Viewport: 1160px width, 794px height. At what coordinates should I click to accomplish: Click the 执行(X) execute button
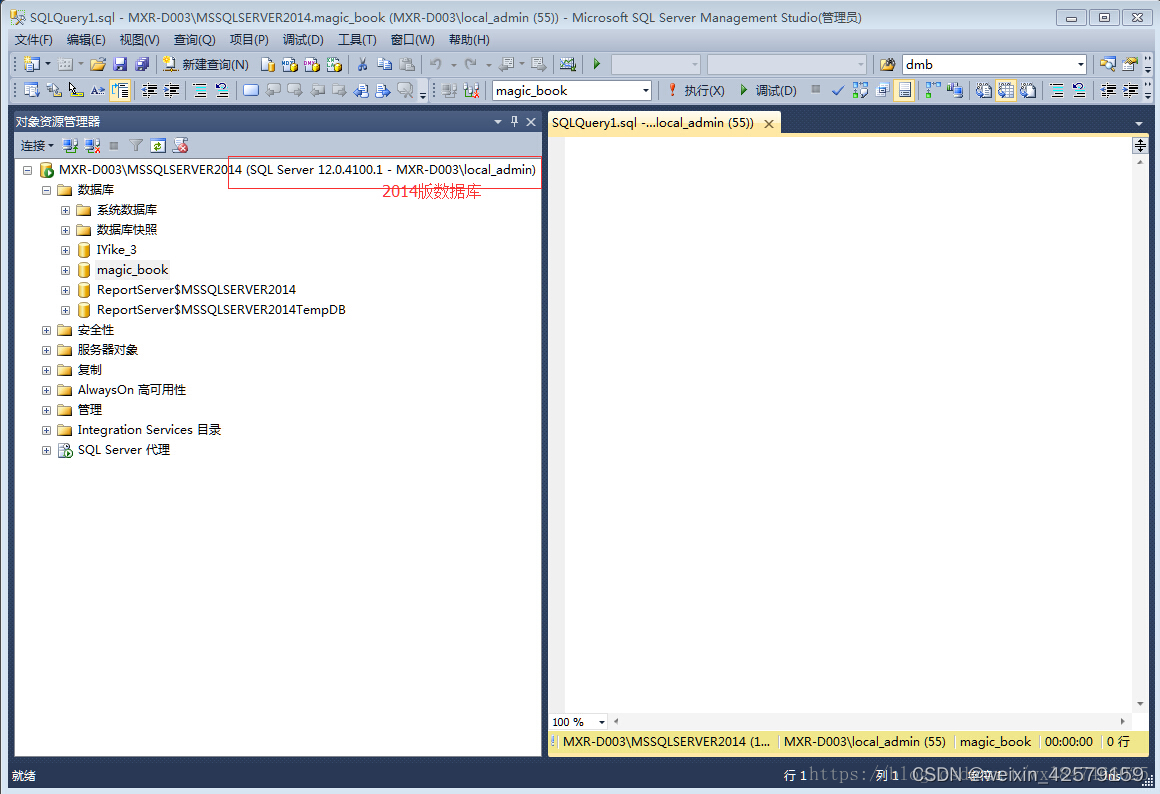click(x=695, y=90)
